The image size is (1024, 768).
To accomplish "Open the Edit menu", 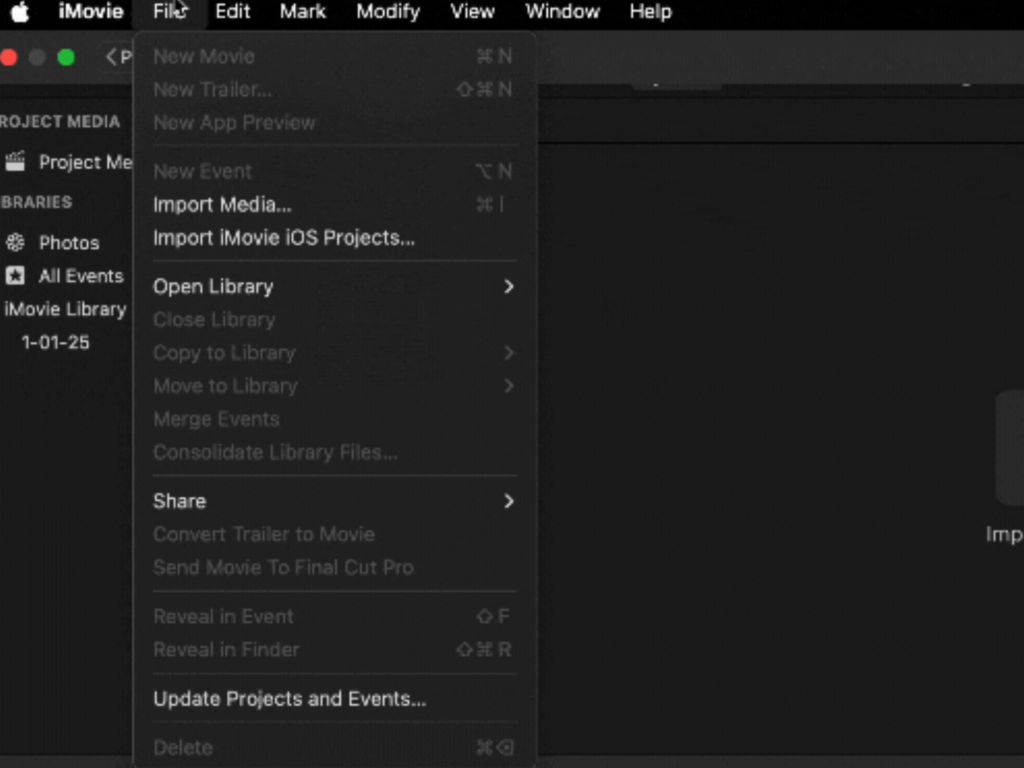I will (233, 12).
